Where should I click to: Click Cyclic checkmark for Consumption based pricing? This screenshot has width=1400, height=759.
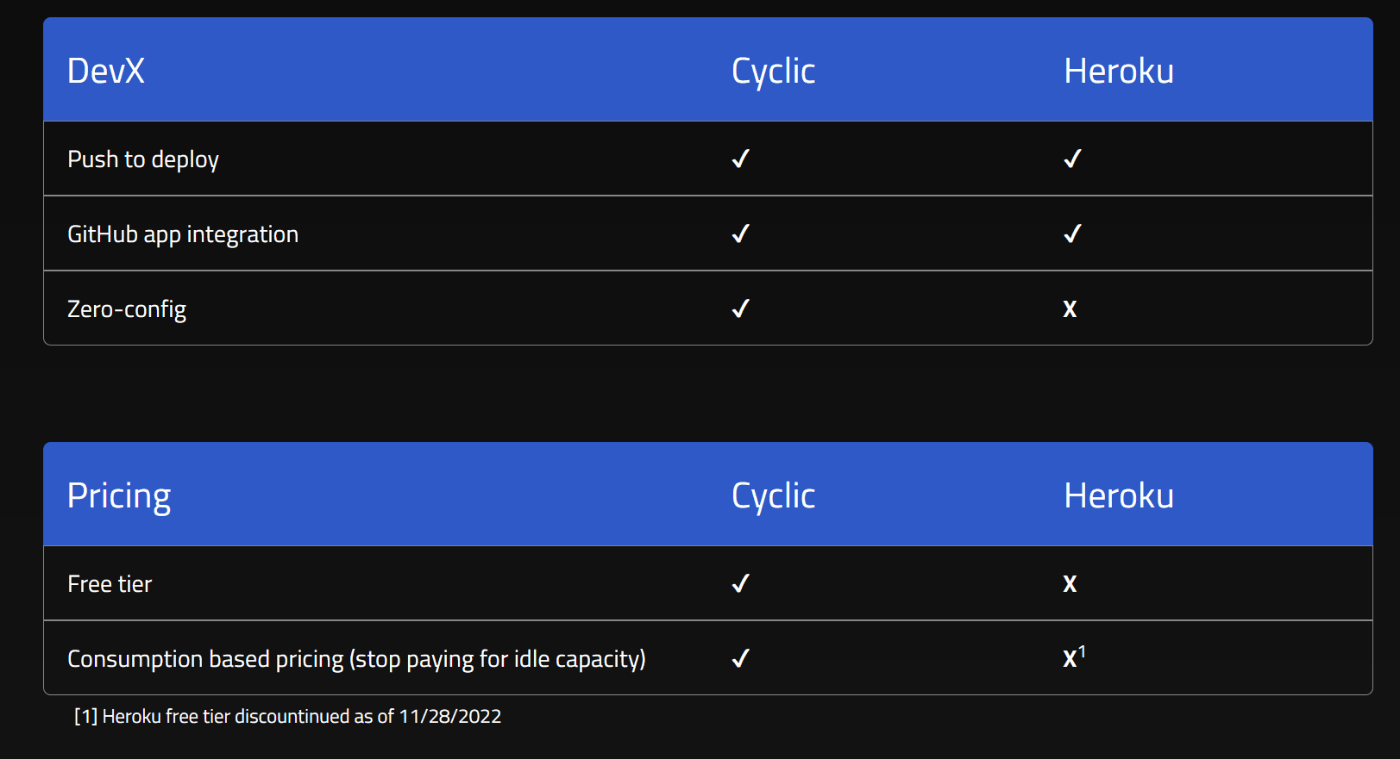(741, 659)
